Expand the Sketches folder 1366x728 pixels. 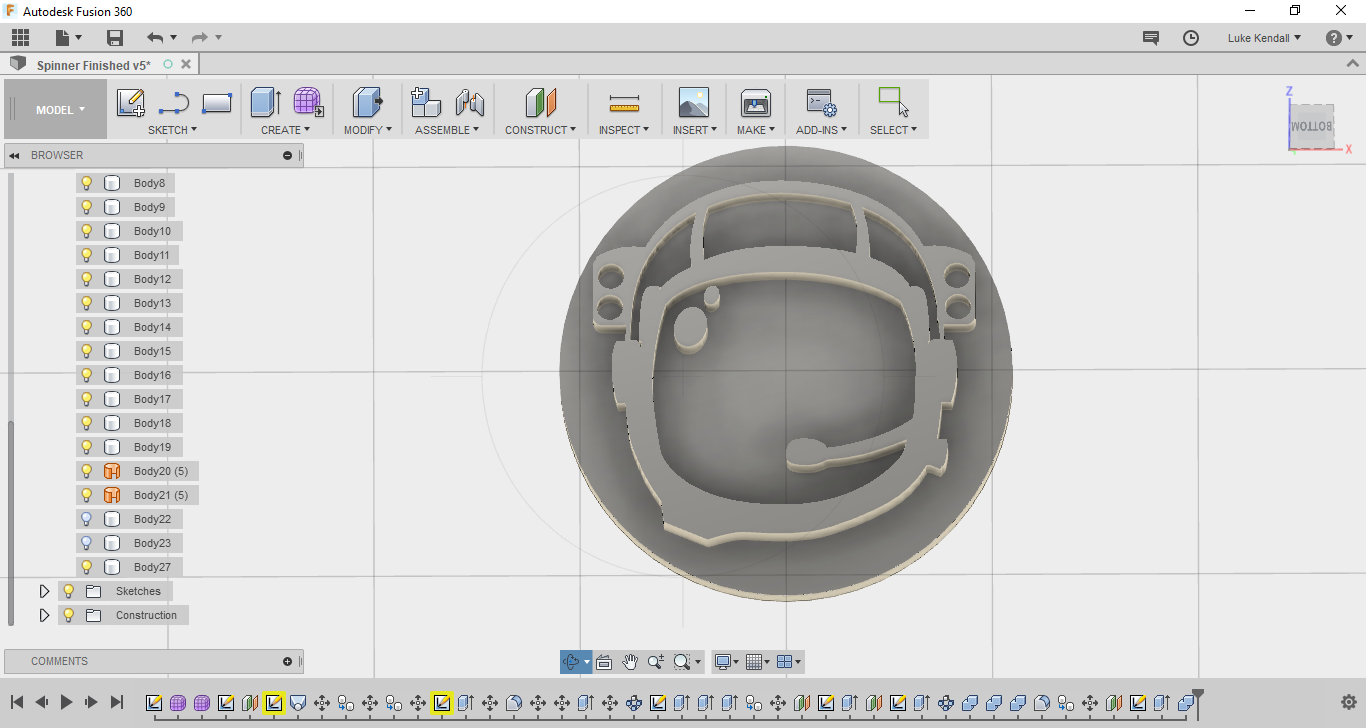click(44, 591)
